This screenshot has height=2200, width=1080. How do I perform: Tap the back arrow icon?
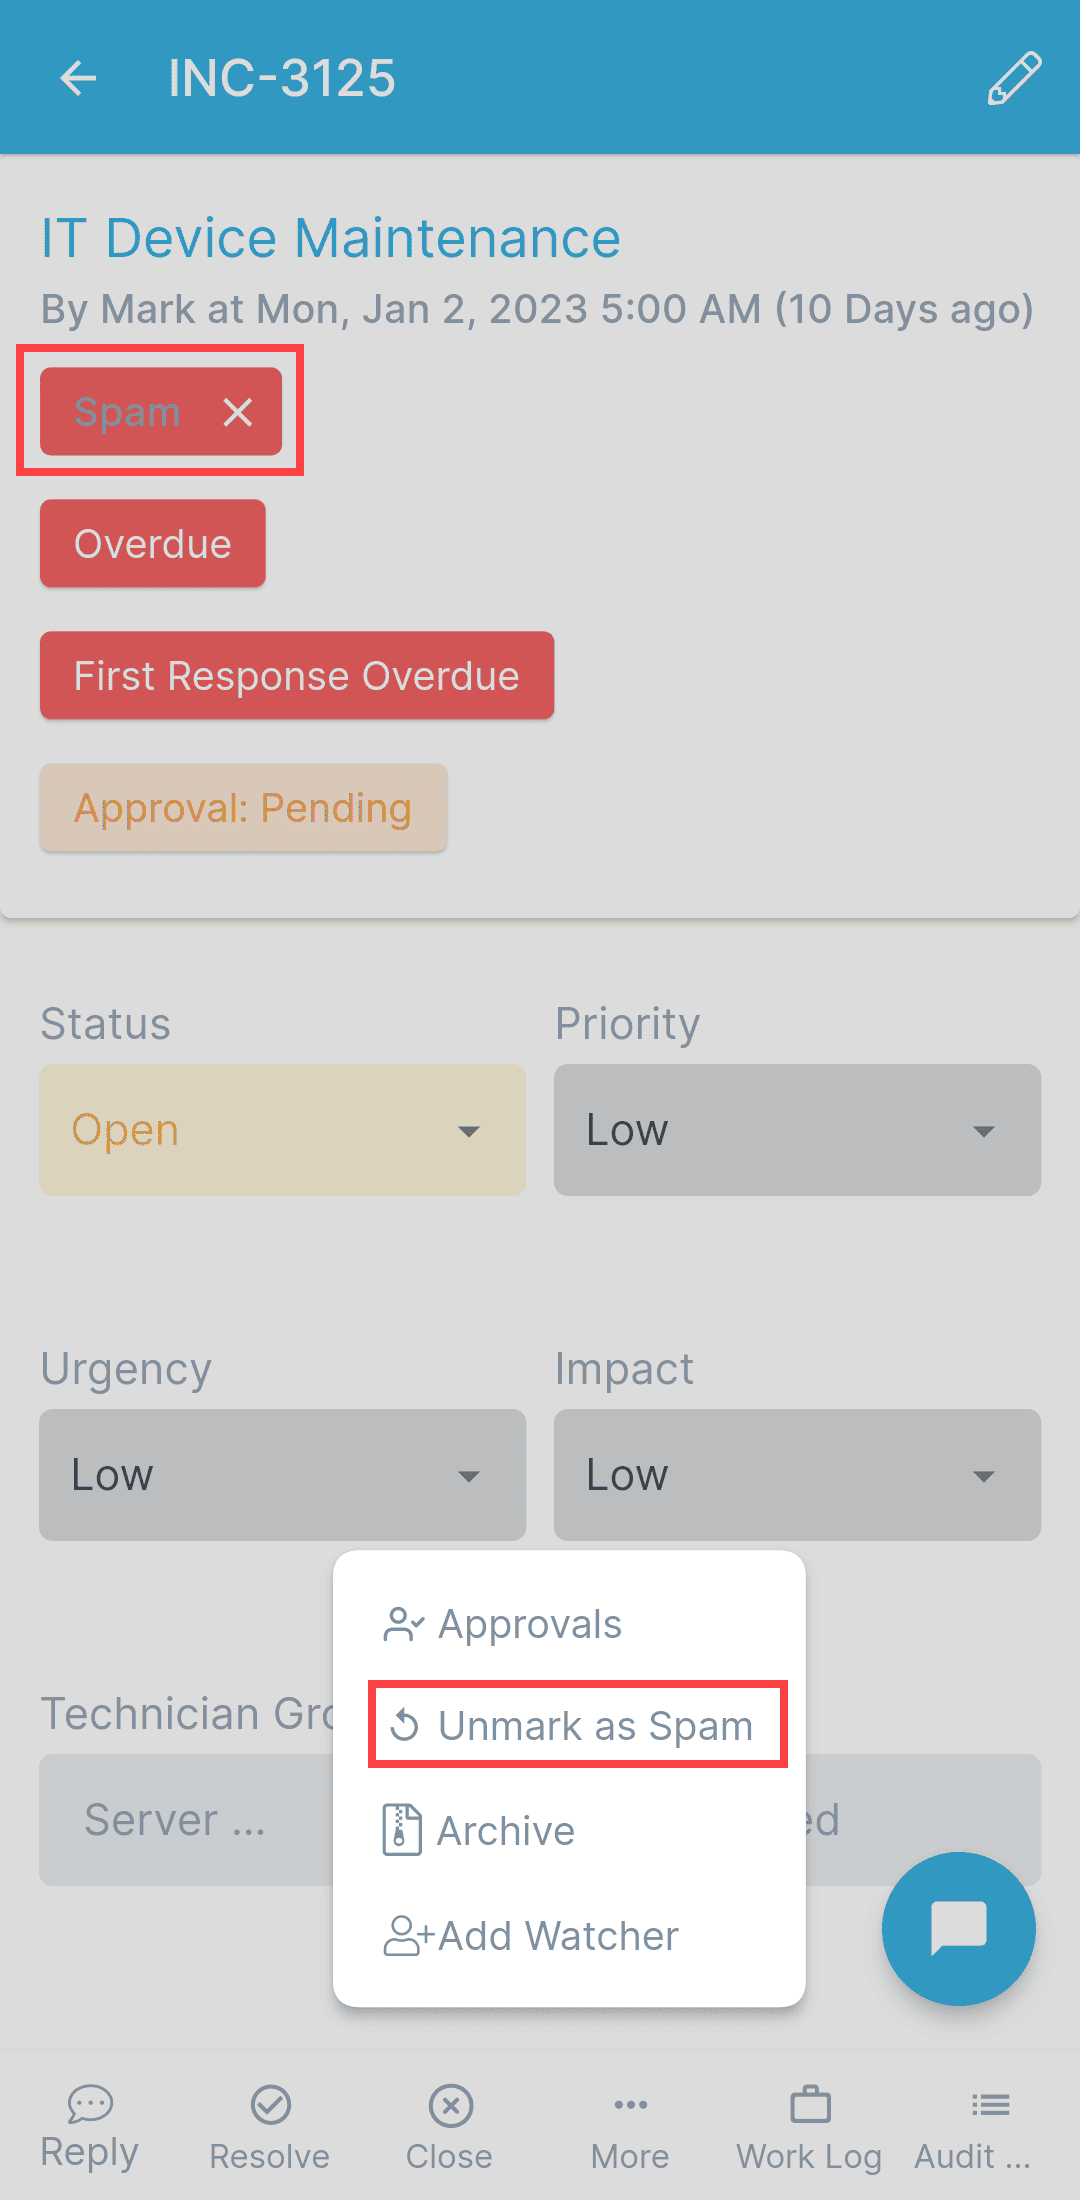pyautogui.click(x=78, y=78)
